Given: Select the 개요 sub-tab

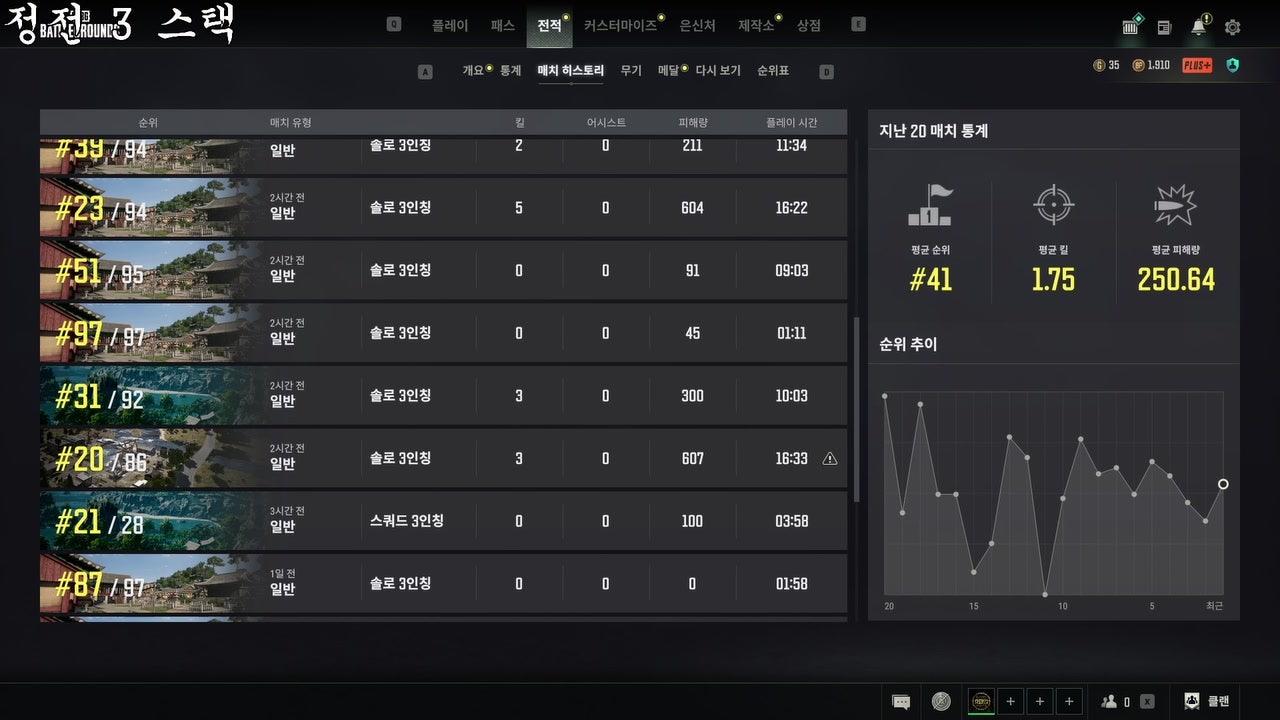Looking at the screenshot, I should [473, 71].
